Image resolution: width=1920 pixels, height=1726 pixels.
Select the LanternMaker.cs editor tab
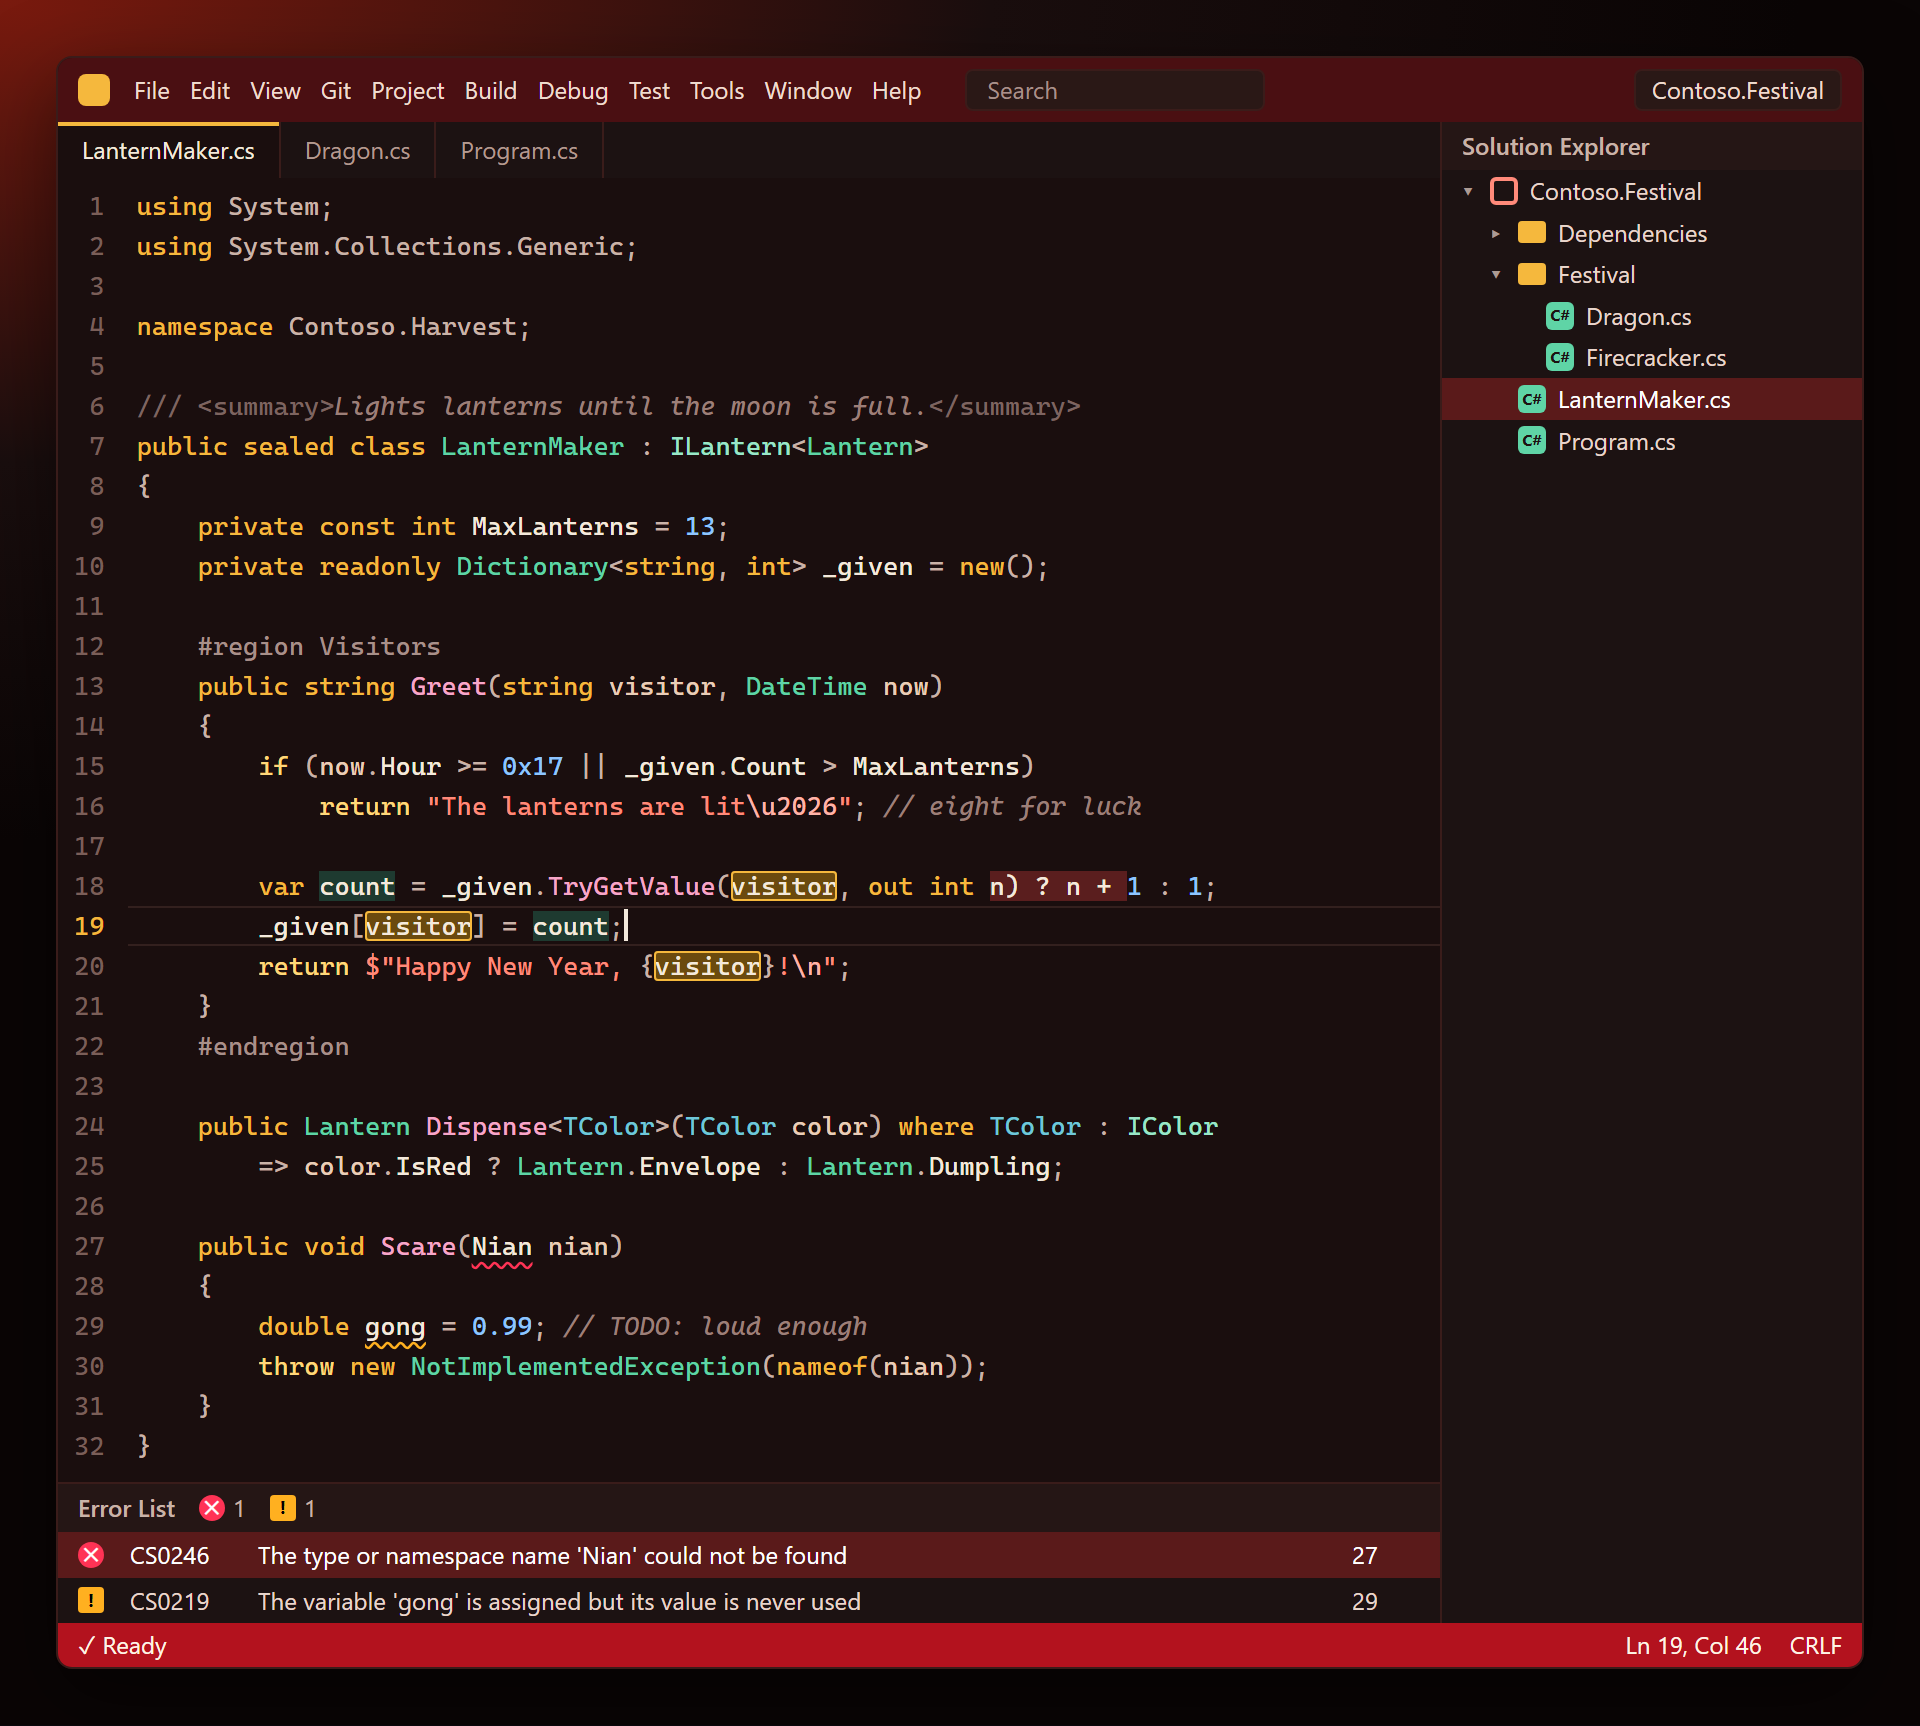[x=168, y=150]
